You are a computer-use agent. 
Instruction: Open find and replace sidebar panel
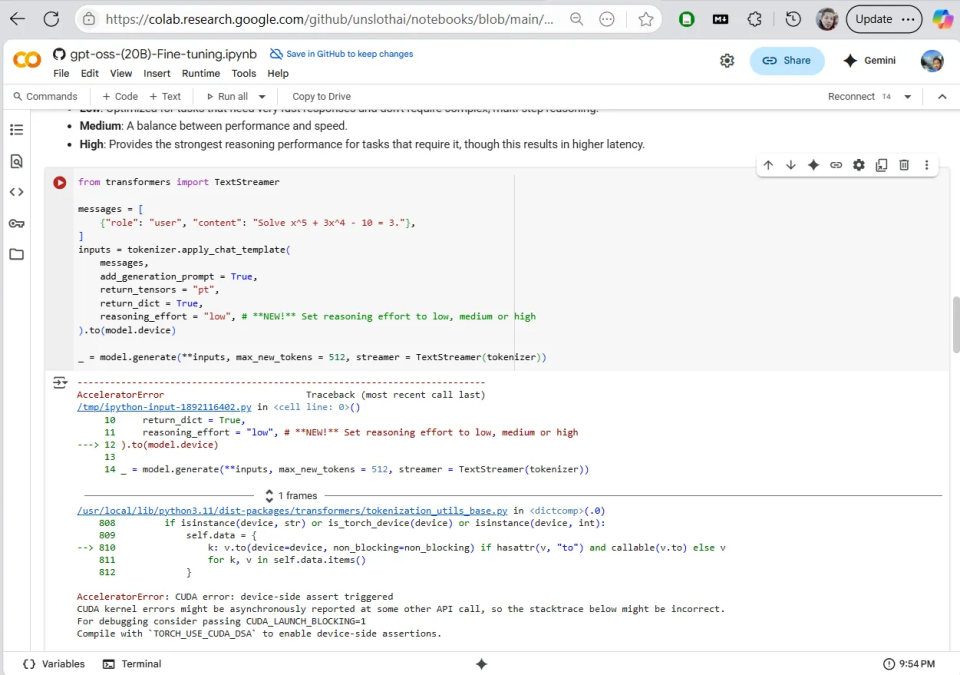pyautogui.click(x=16, y=161)
